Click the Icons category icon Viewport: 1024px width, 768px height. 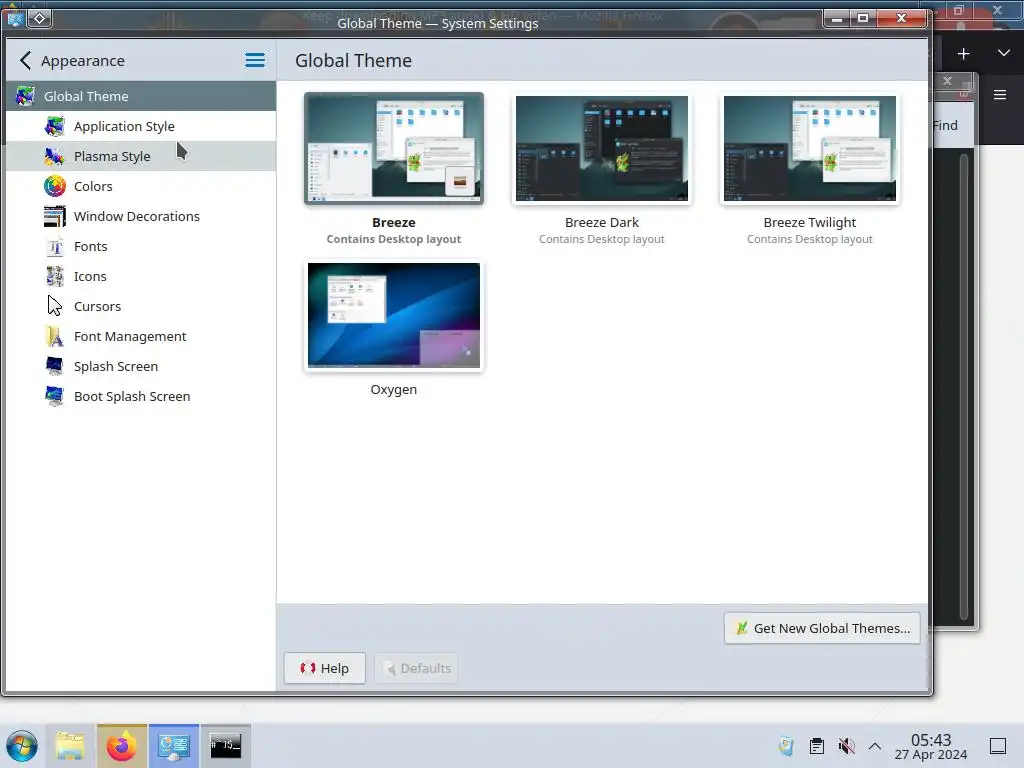[55, 276]
